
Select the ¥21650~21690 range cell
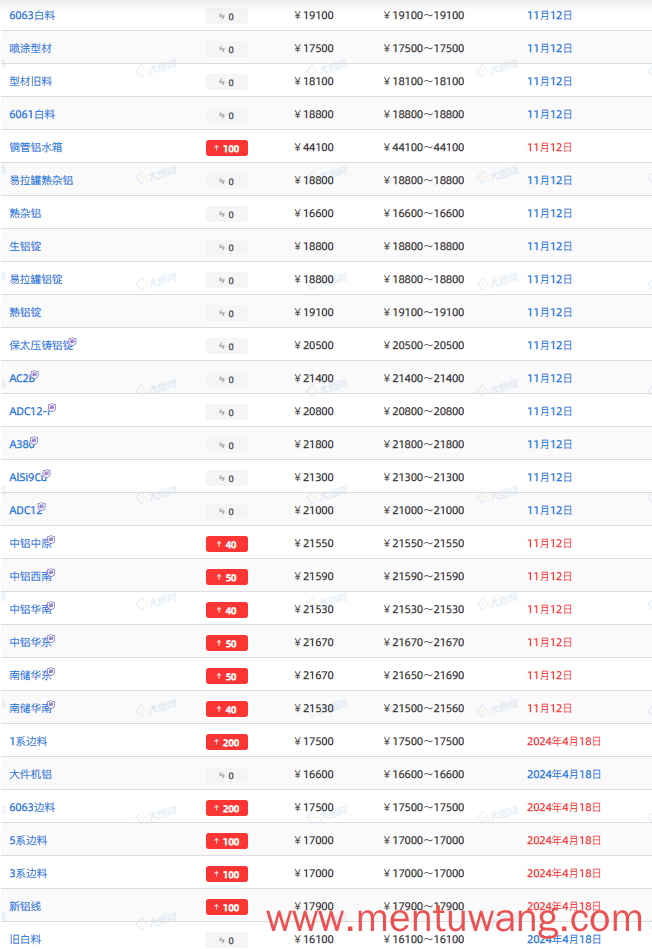(x=424, y=675)
